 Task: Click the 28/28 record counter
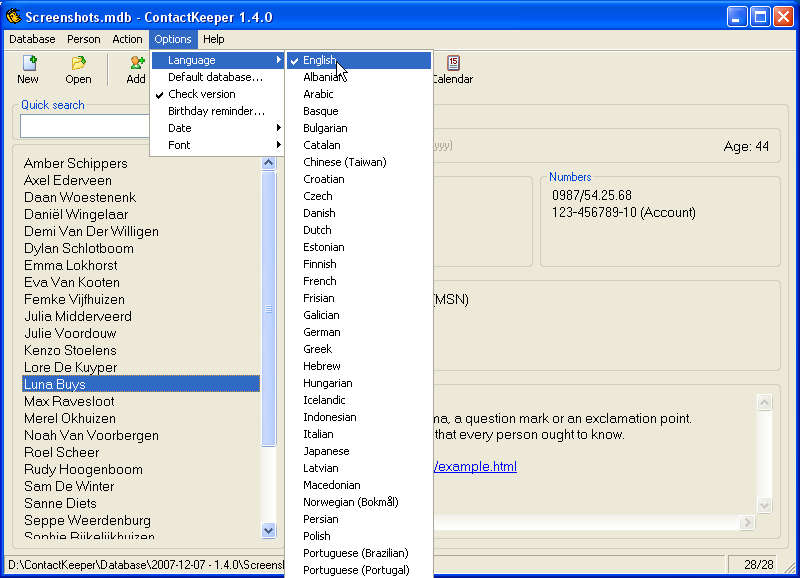[759, 565]
